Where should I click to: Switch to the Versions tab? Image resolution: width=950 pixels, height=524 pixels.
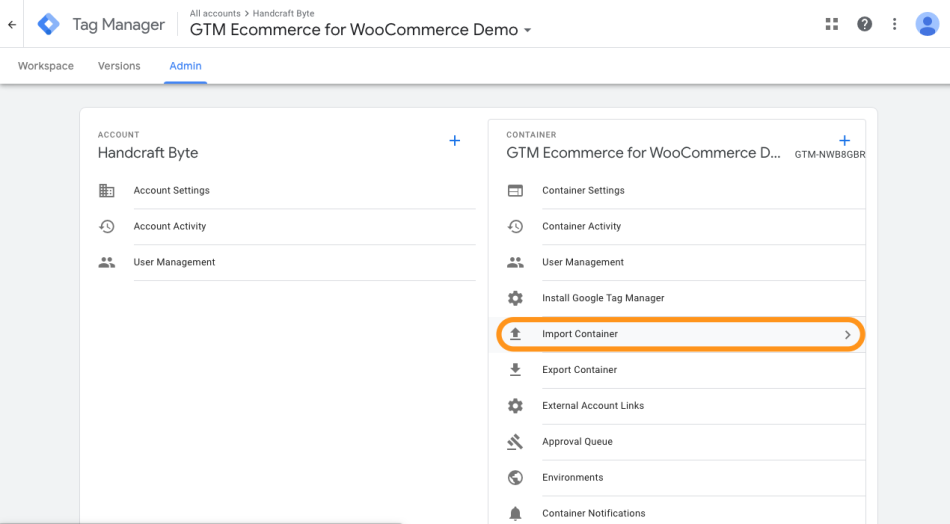(119, 66)
